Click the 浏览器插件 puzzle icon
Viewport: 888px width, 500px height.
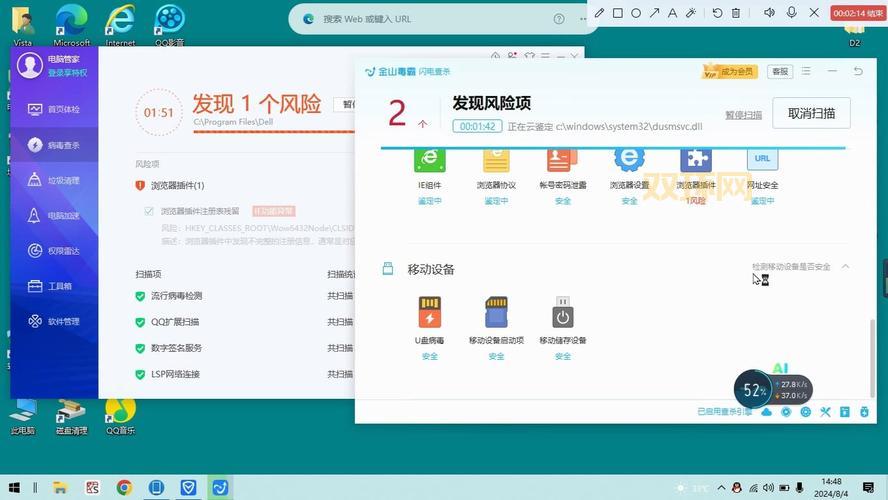coord(696,160)
